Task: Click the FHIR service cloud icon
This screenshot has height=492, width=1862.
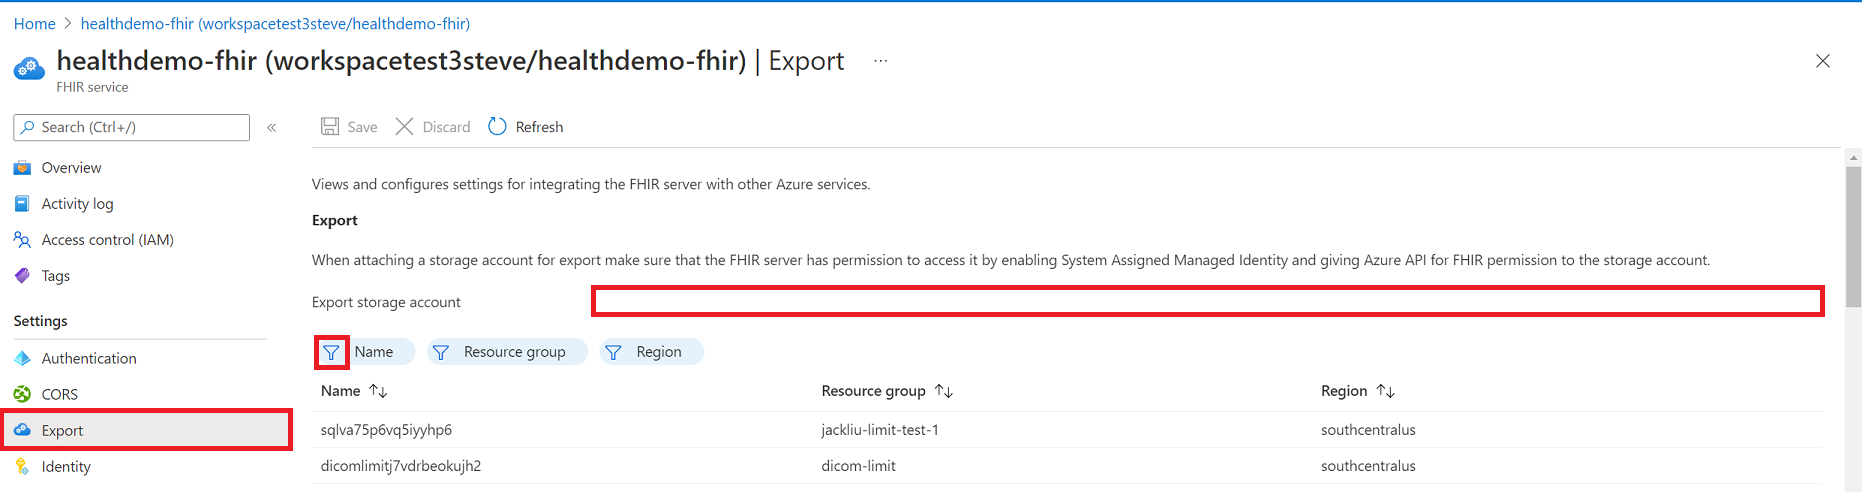Action: click(29, 69)
